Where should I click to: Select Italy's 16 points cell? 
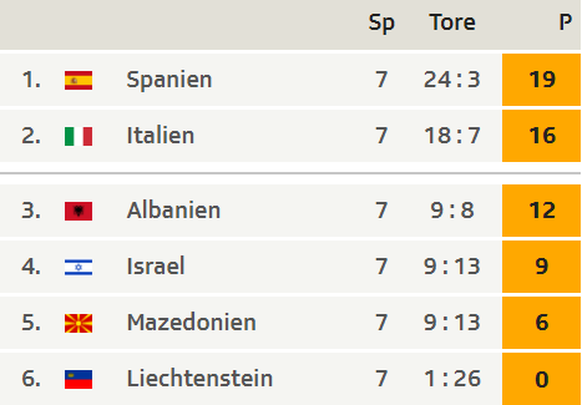pos(541,136)
